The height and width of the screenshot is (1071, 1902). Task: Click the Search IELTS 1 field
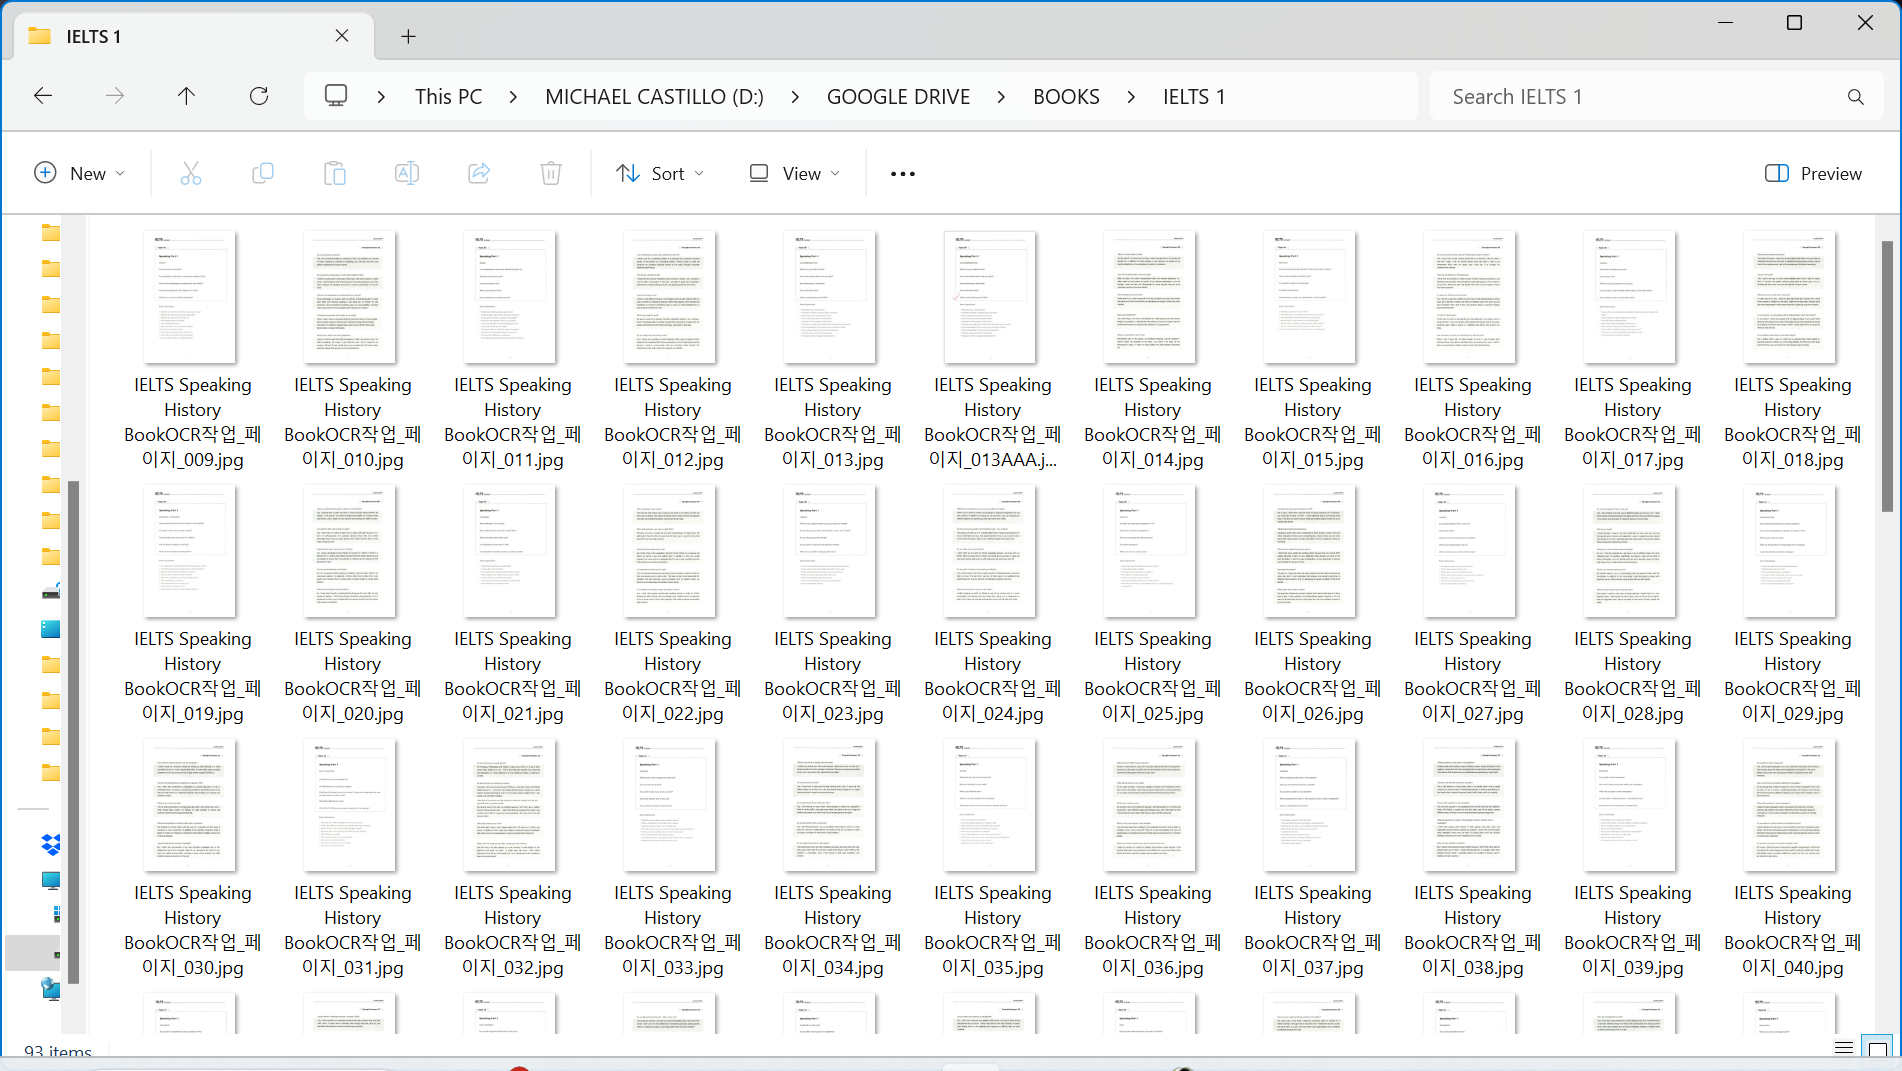click(1640, 97)
